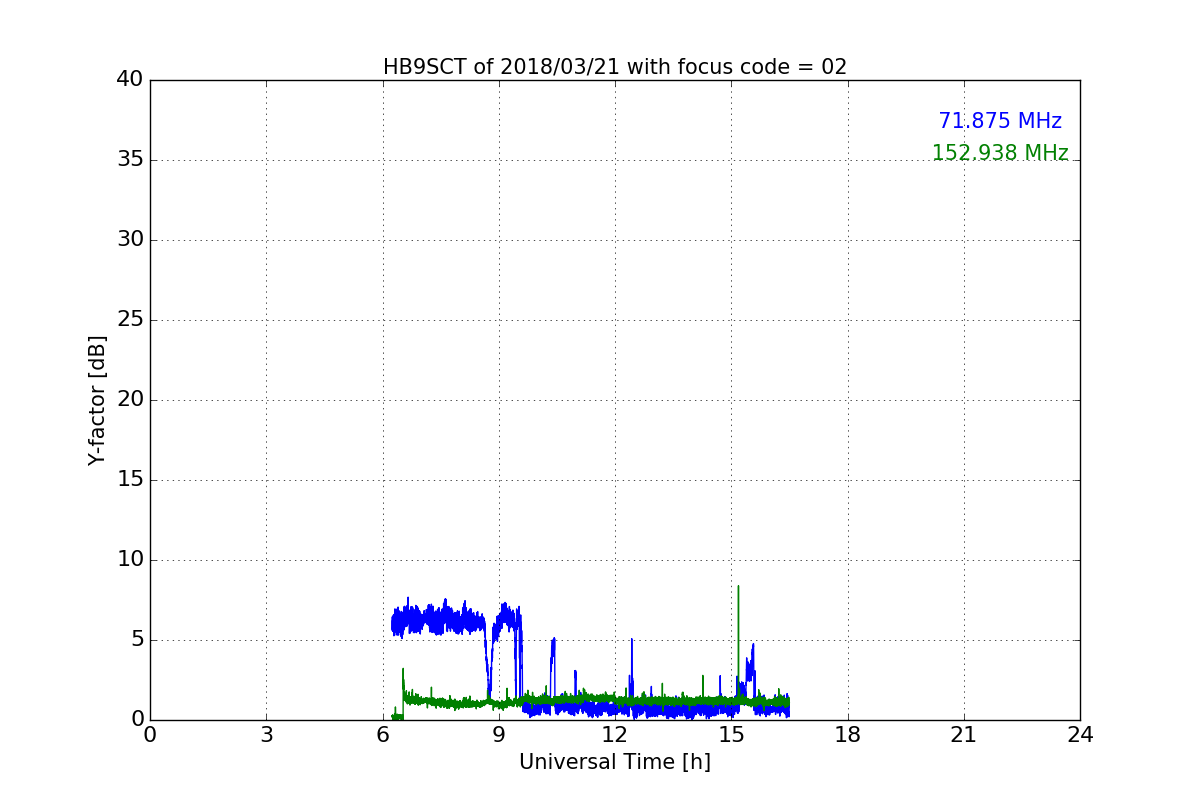The height and width of the screenshot is (800, 1200).
Task: Click the Y-factor [dB] axis label
Action: [x=97, y=400]
